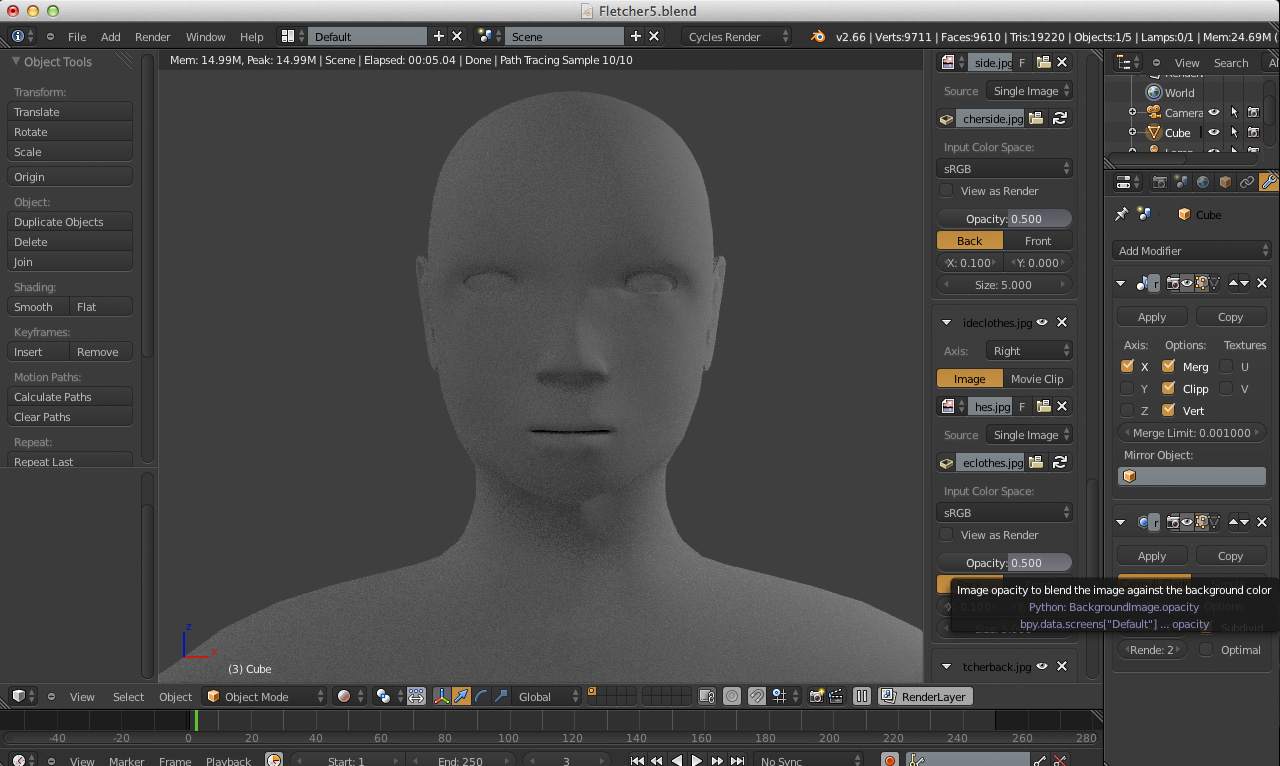Screen dimensions: 1280x766
Task: Click the auto keyframe record button in timeline
Action: point(890,761)
